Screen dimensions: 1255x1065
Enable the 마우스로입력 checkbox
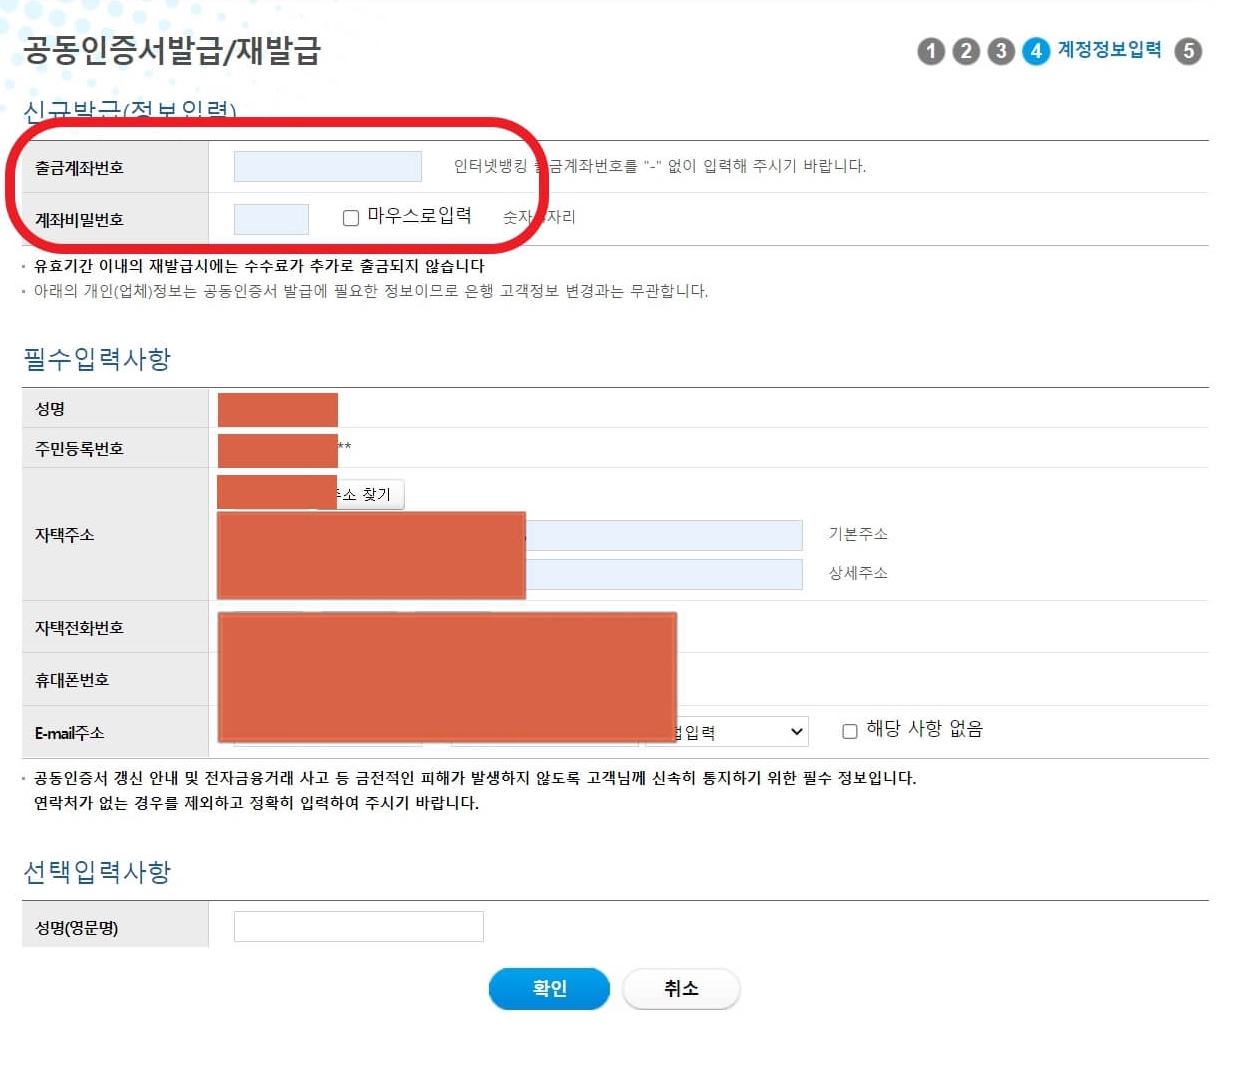point(350,218)
